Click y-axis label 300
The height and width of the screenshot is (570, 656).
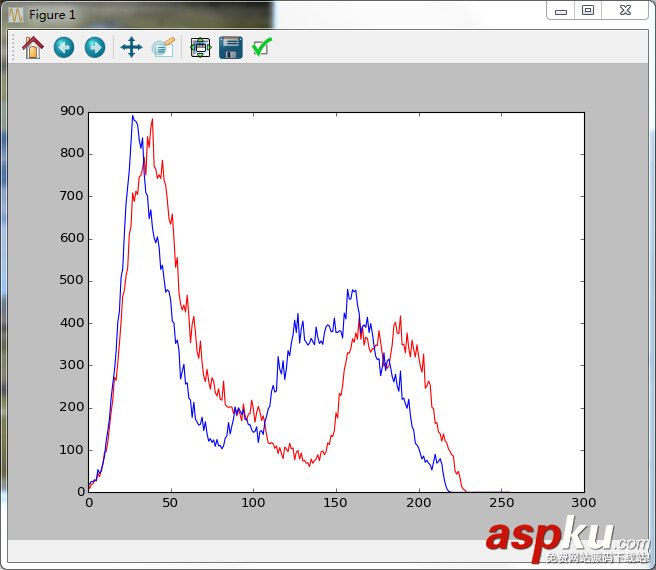(x=72, y=365)
